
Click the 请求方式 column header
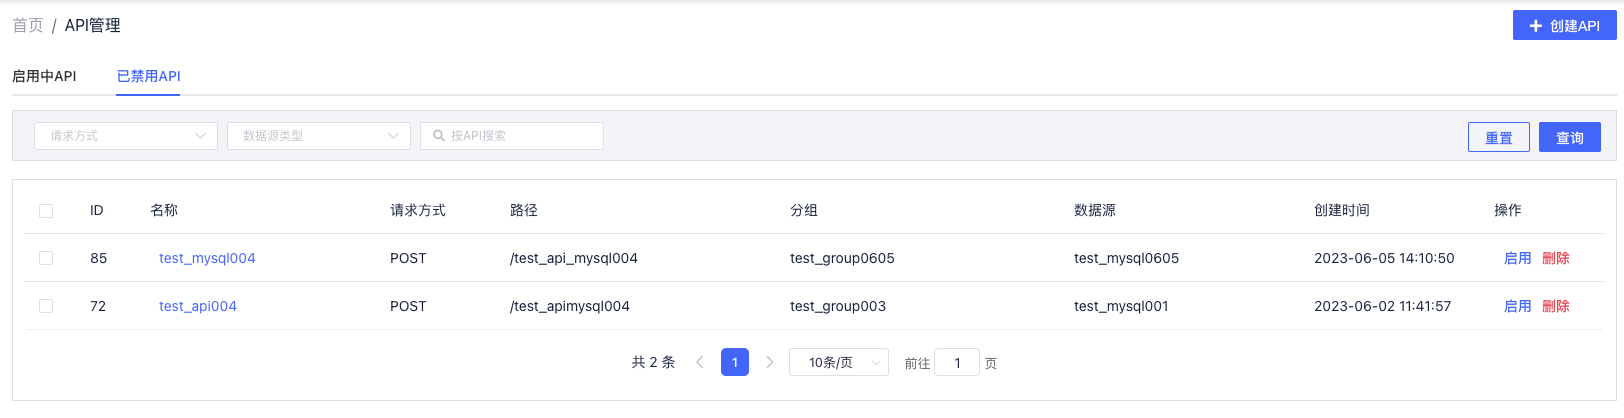pos(418,210)
